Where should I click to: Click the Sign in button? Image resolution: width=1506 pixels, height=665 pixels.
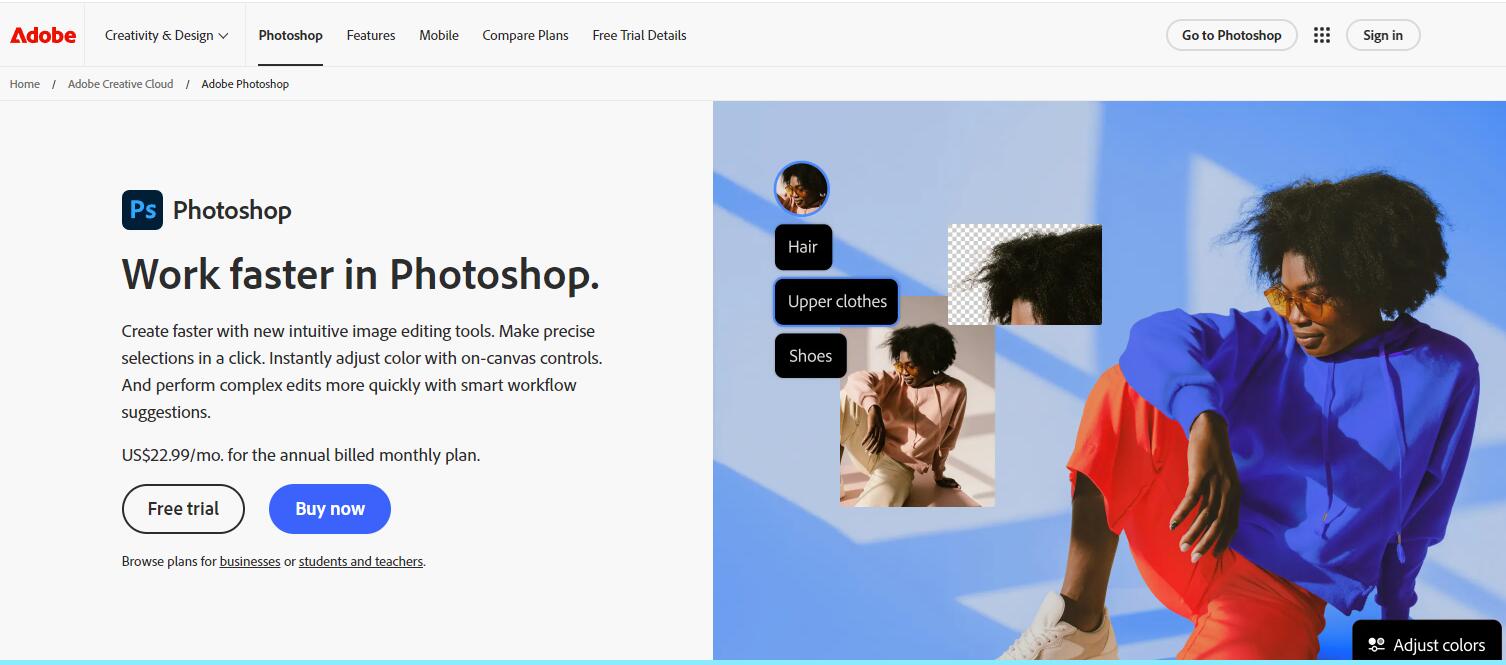click(x=1382, y=35)
